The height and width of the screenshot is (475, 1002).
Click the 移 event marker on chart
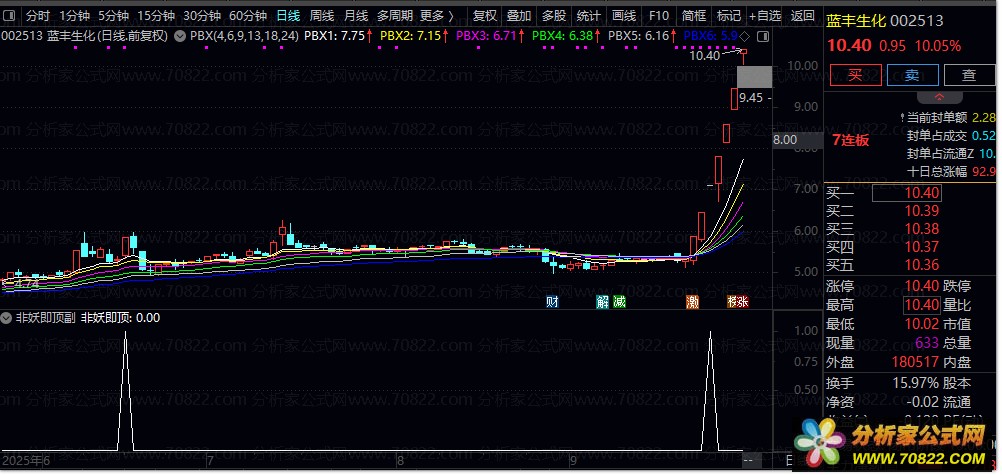732,302
